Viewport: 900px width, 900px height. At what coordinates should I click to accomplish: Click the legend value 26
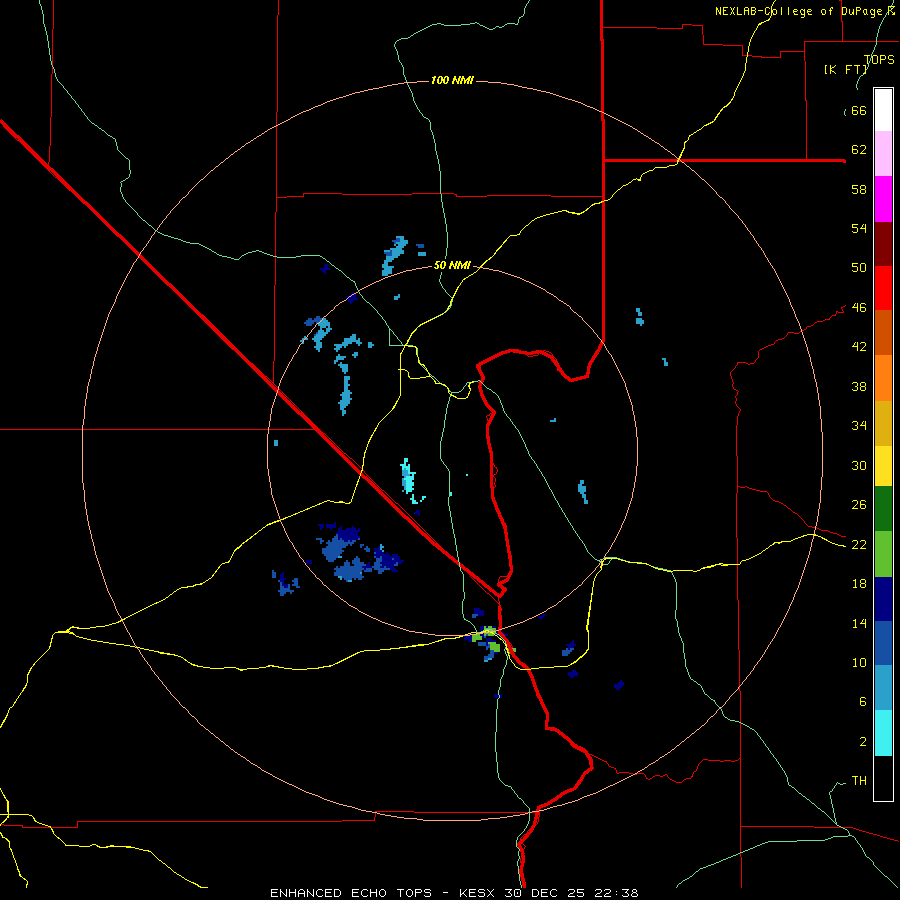pyautogui.click(x=859, y=505)
